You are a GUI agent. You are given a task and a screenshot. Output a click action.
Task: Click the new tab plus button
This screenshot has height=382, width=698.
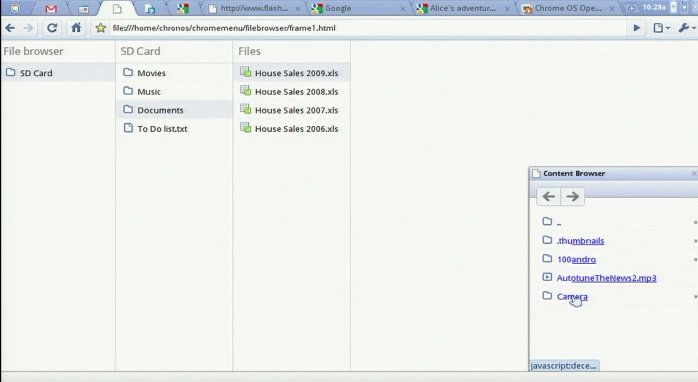pos(631,8)
